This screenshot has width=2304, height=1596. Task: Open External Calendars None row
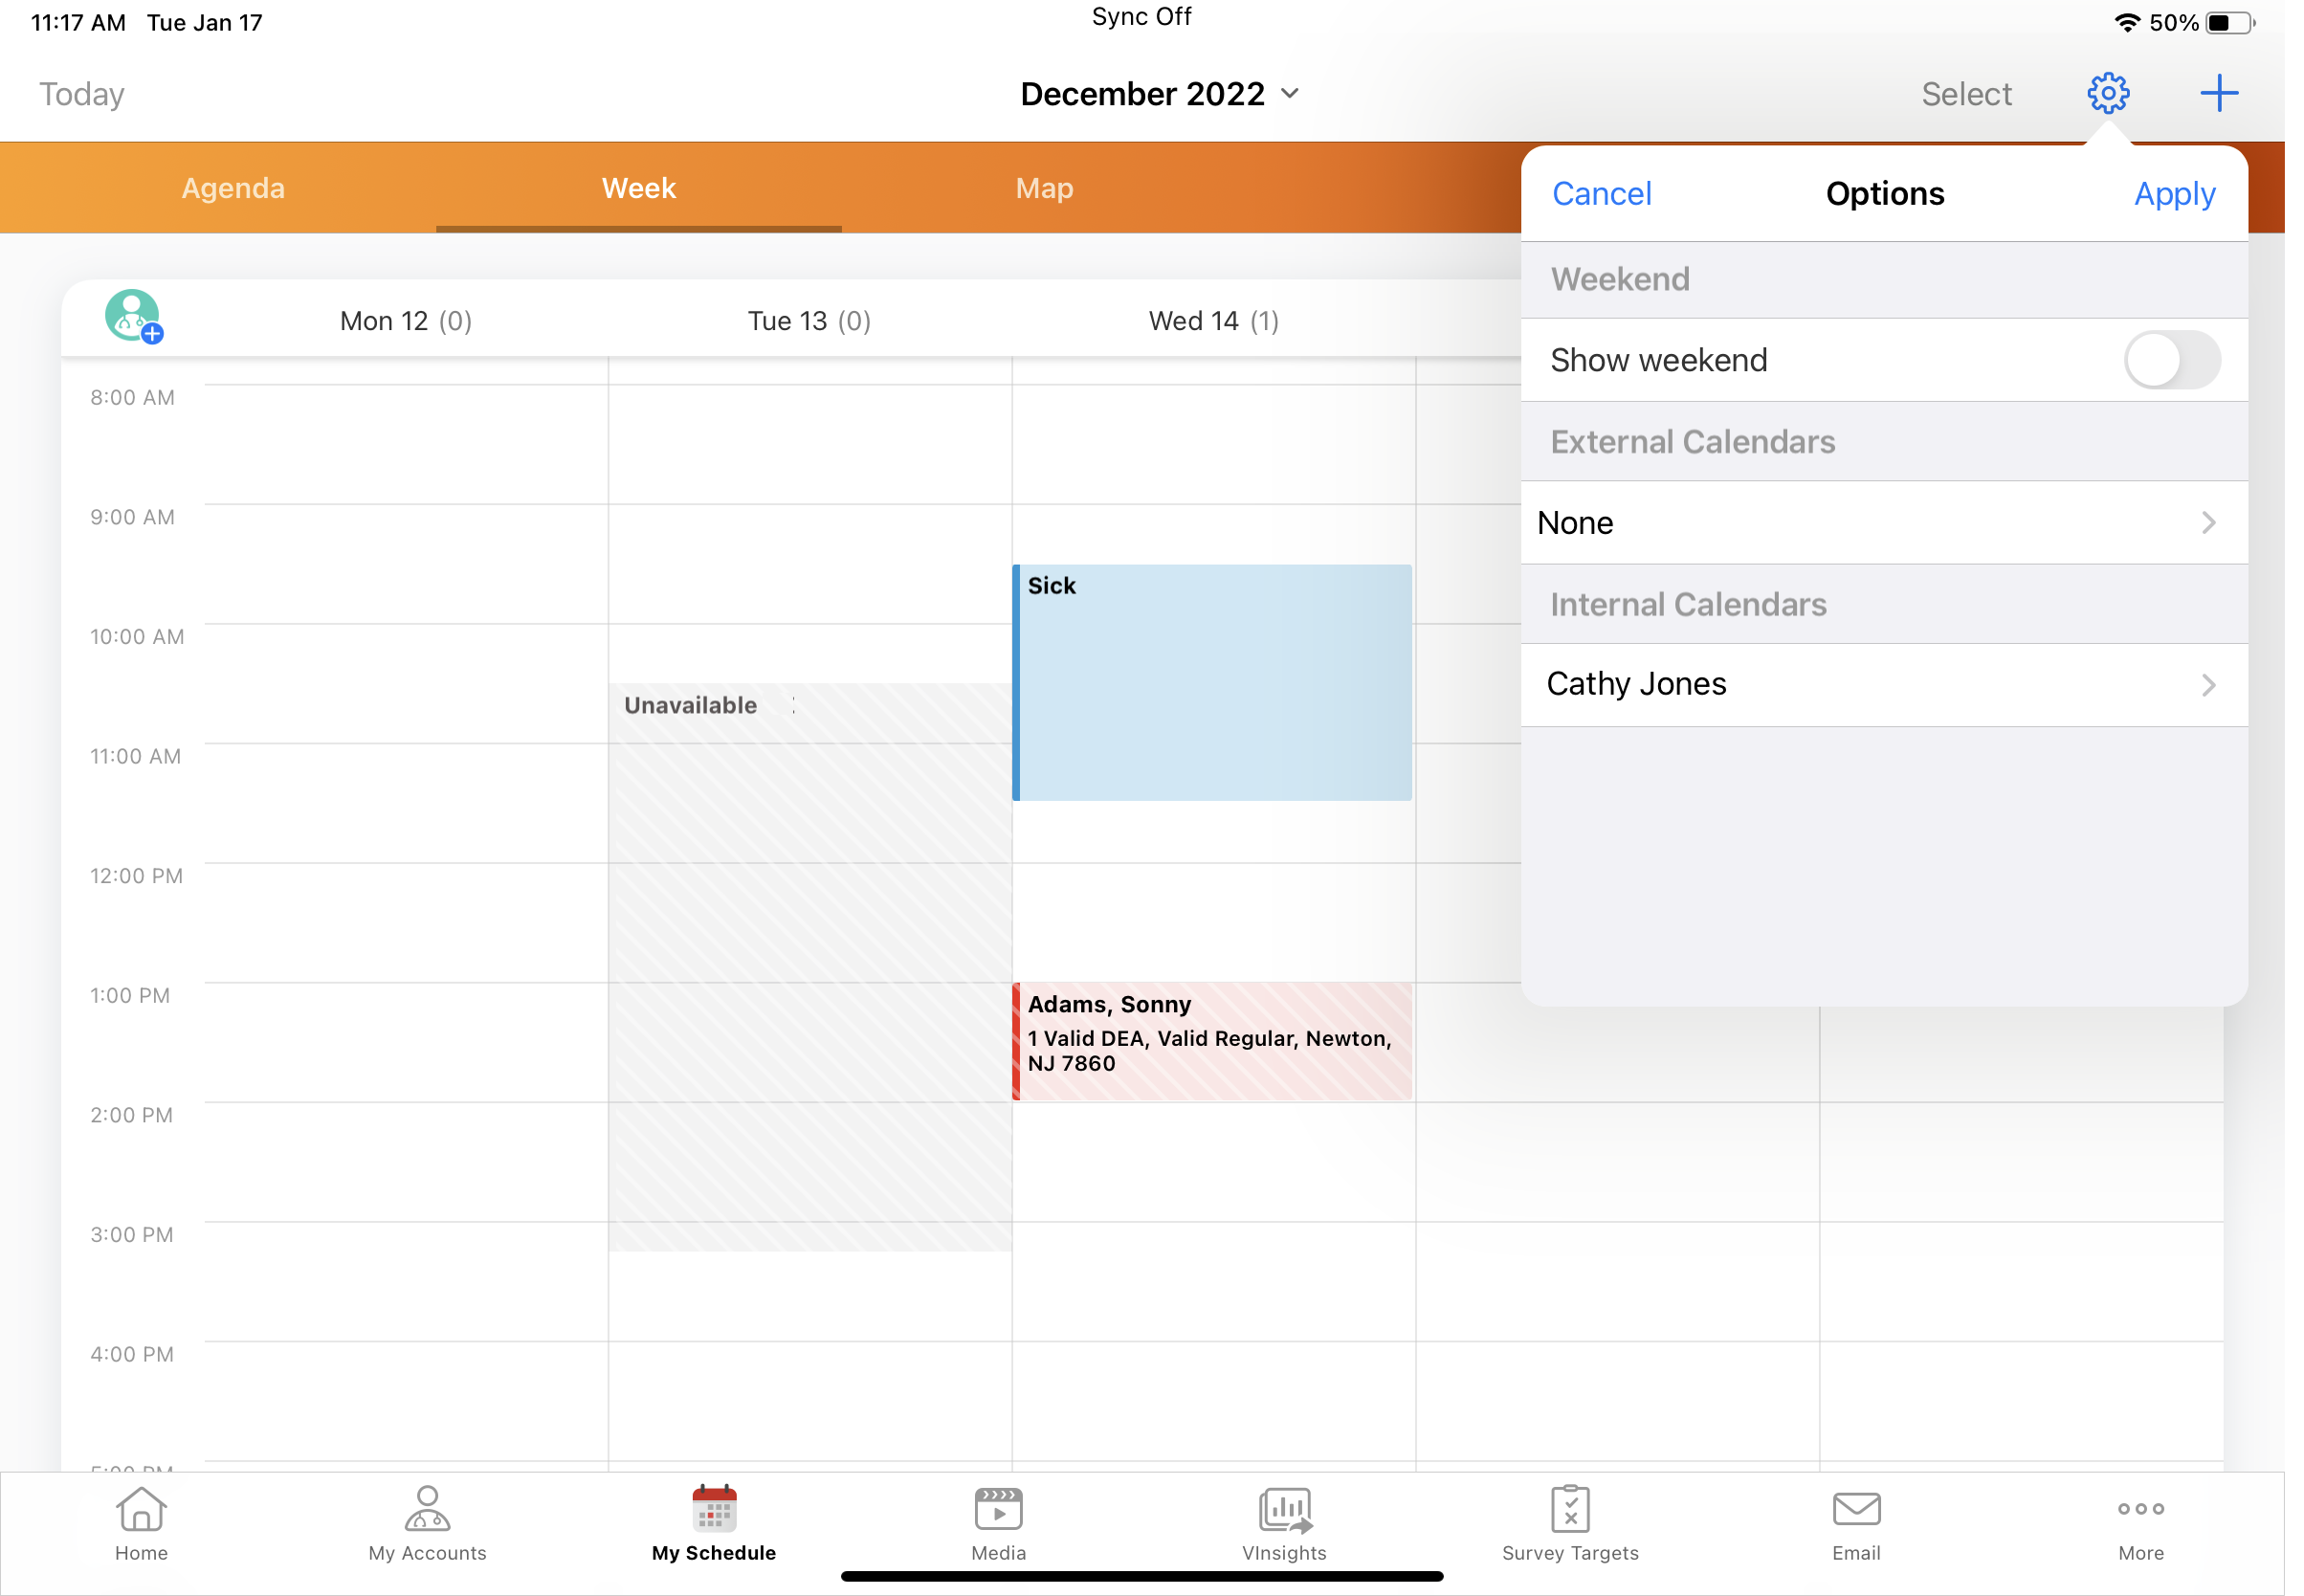pyautogui.click(x=1884, y=523)
